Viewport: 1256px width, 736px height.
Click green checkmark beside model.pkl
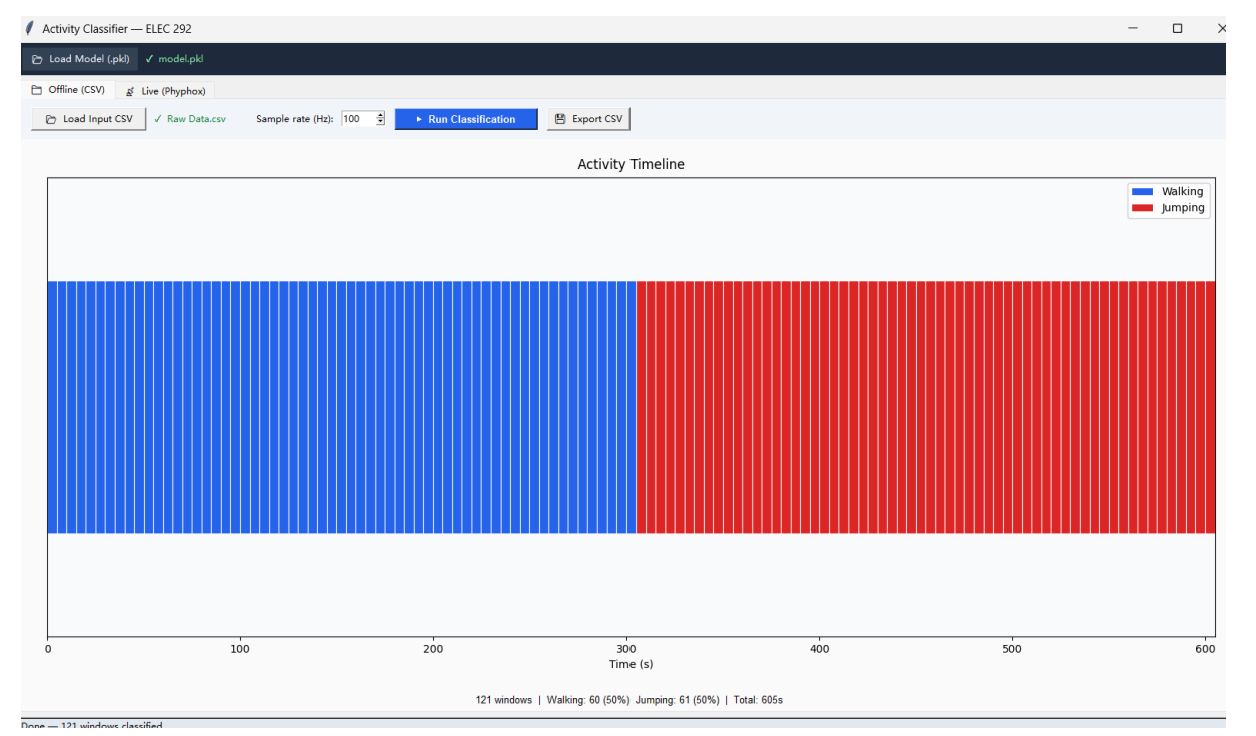150,59
